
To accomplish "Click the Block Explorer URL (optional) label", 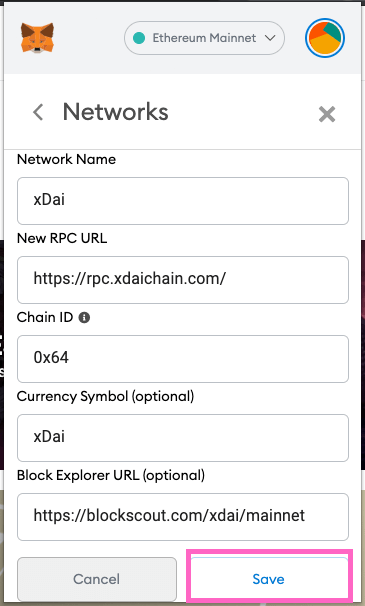I will point(111,475).
